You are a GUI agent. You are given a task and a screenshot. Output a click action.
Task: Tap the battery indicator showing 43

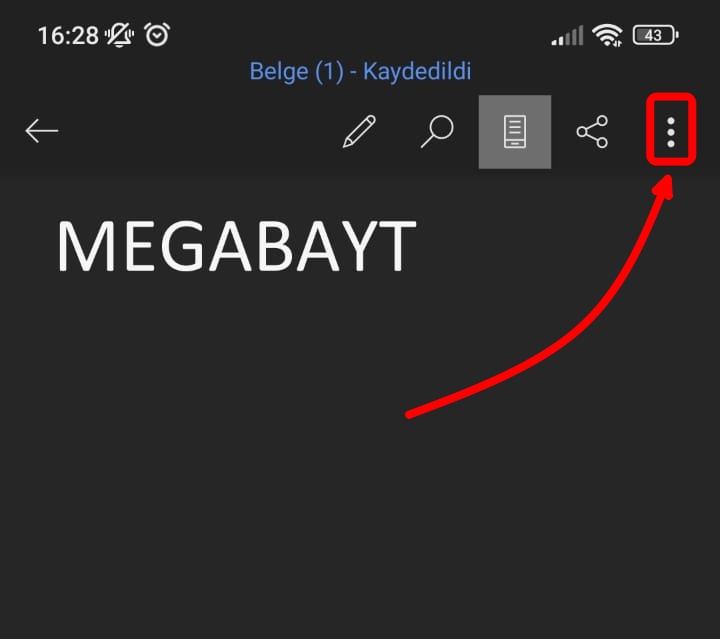656,35
